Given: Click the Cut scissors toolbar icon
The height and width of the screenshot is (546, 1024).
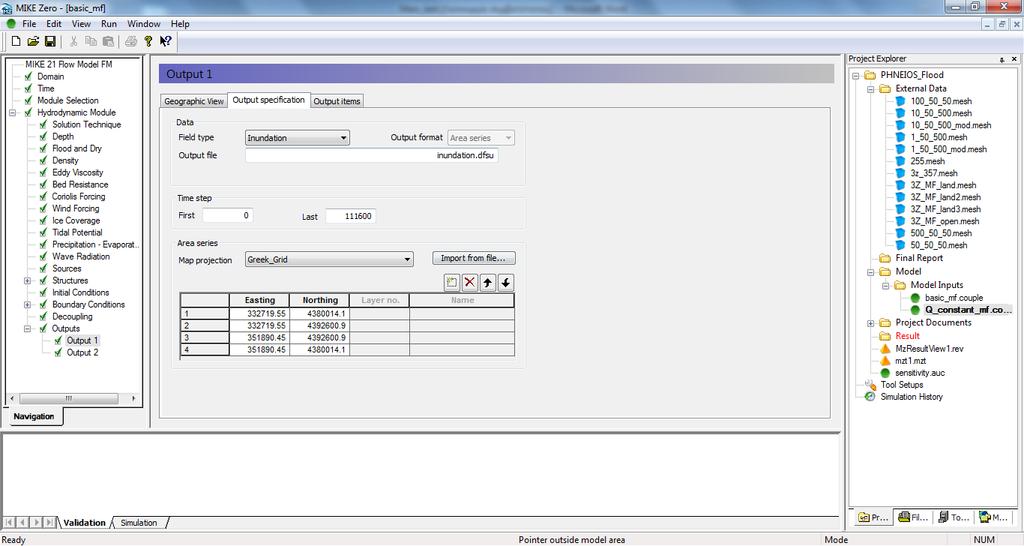Looking at the screenshot, I should 73,41.
